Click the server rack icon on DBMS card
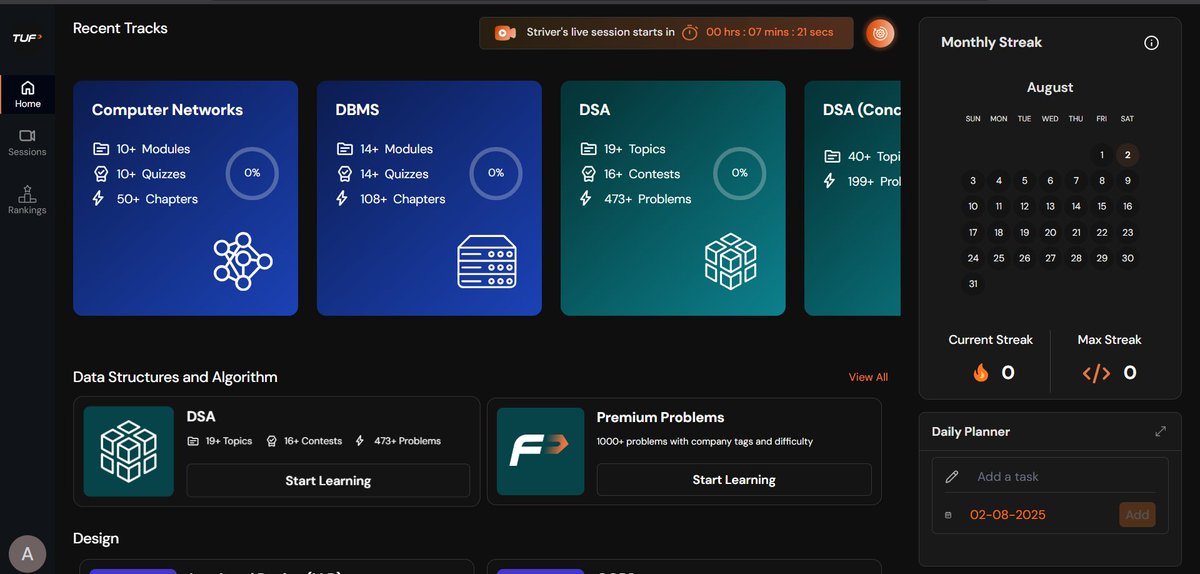Image resolution: width=1200 pixels, height=574 pixels. 487,262
